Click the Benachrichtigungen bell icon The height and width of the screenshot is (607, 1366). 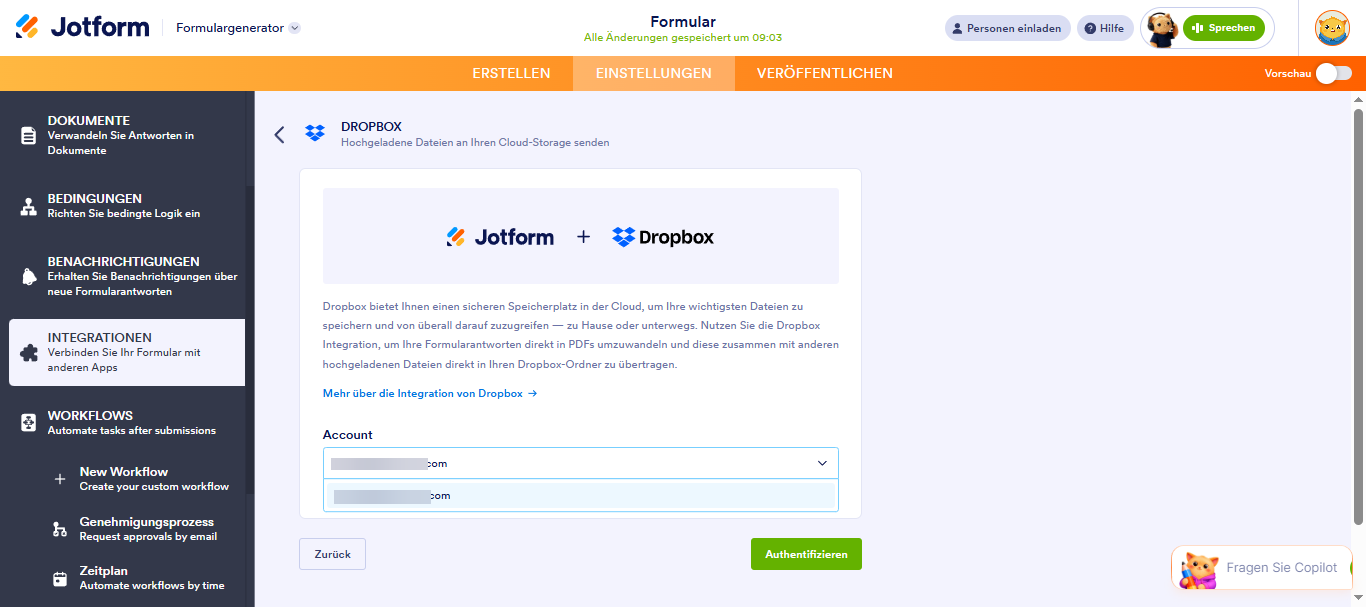pos(29,277)
